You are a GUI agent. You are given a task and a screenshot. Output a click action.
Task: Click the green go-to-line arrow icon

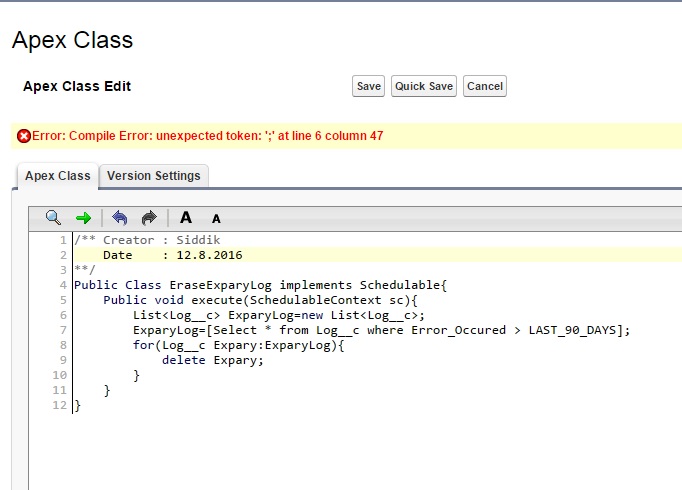pyautogui.click(x=83, y=217)
